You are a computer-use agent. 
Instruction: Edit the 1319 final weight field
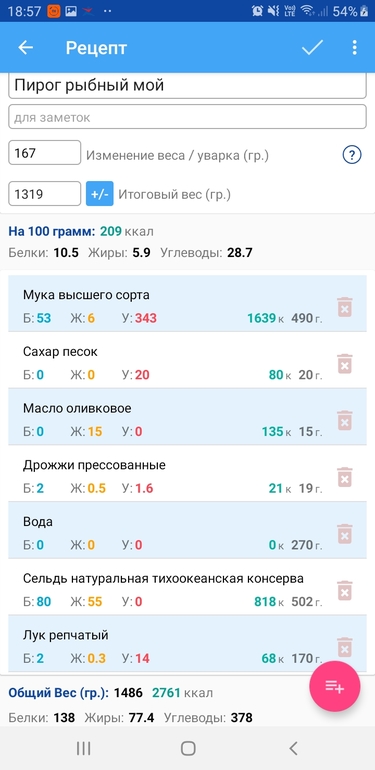point(45,194)
